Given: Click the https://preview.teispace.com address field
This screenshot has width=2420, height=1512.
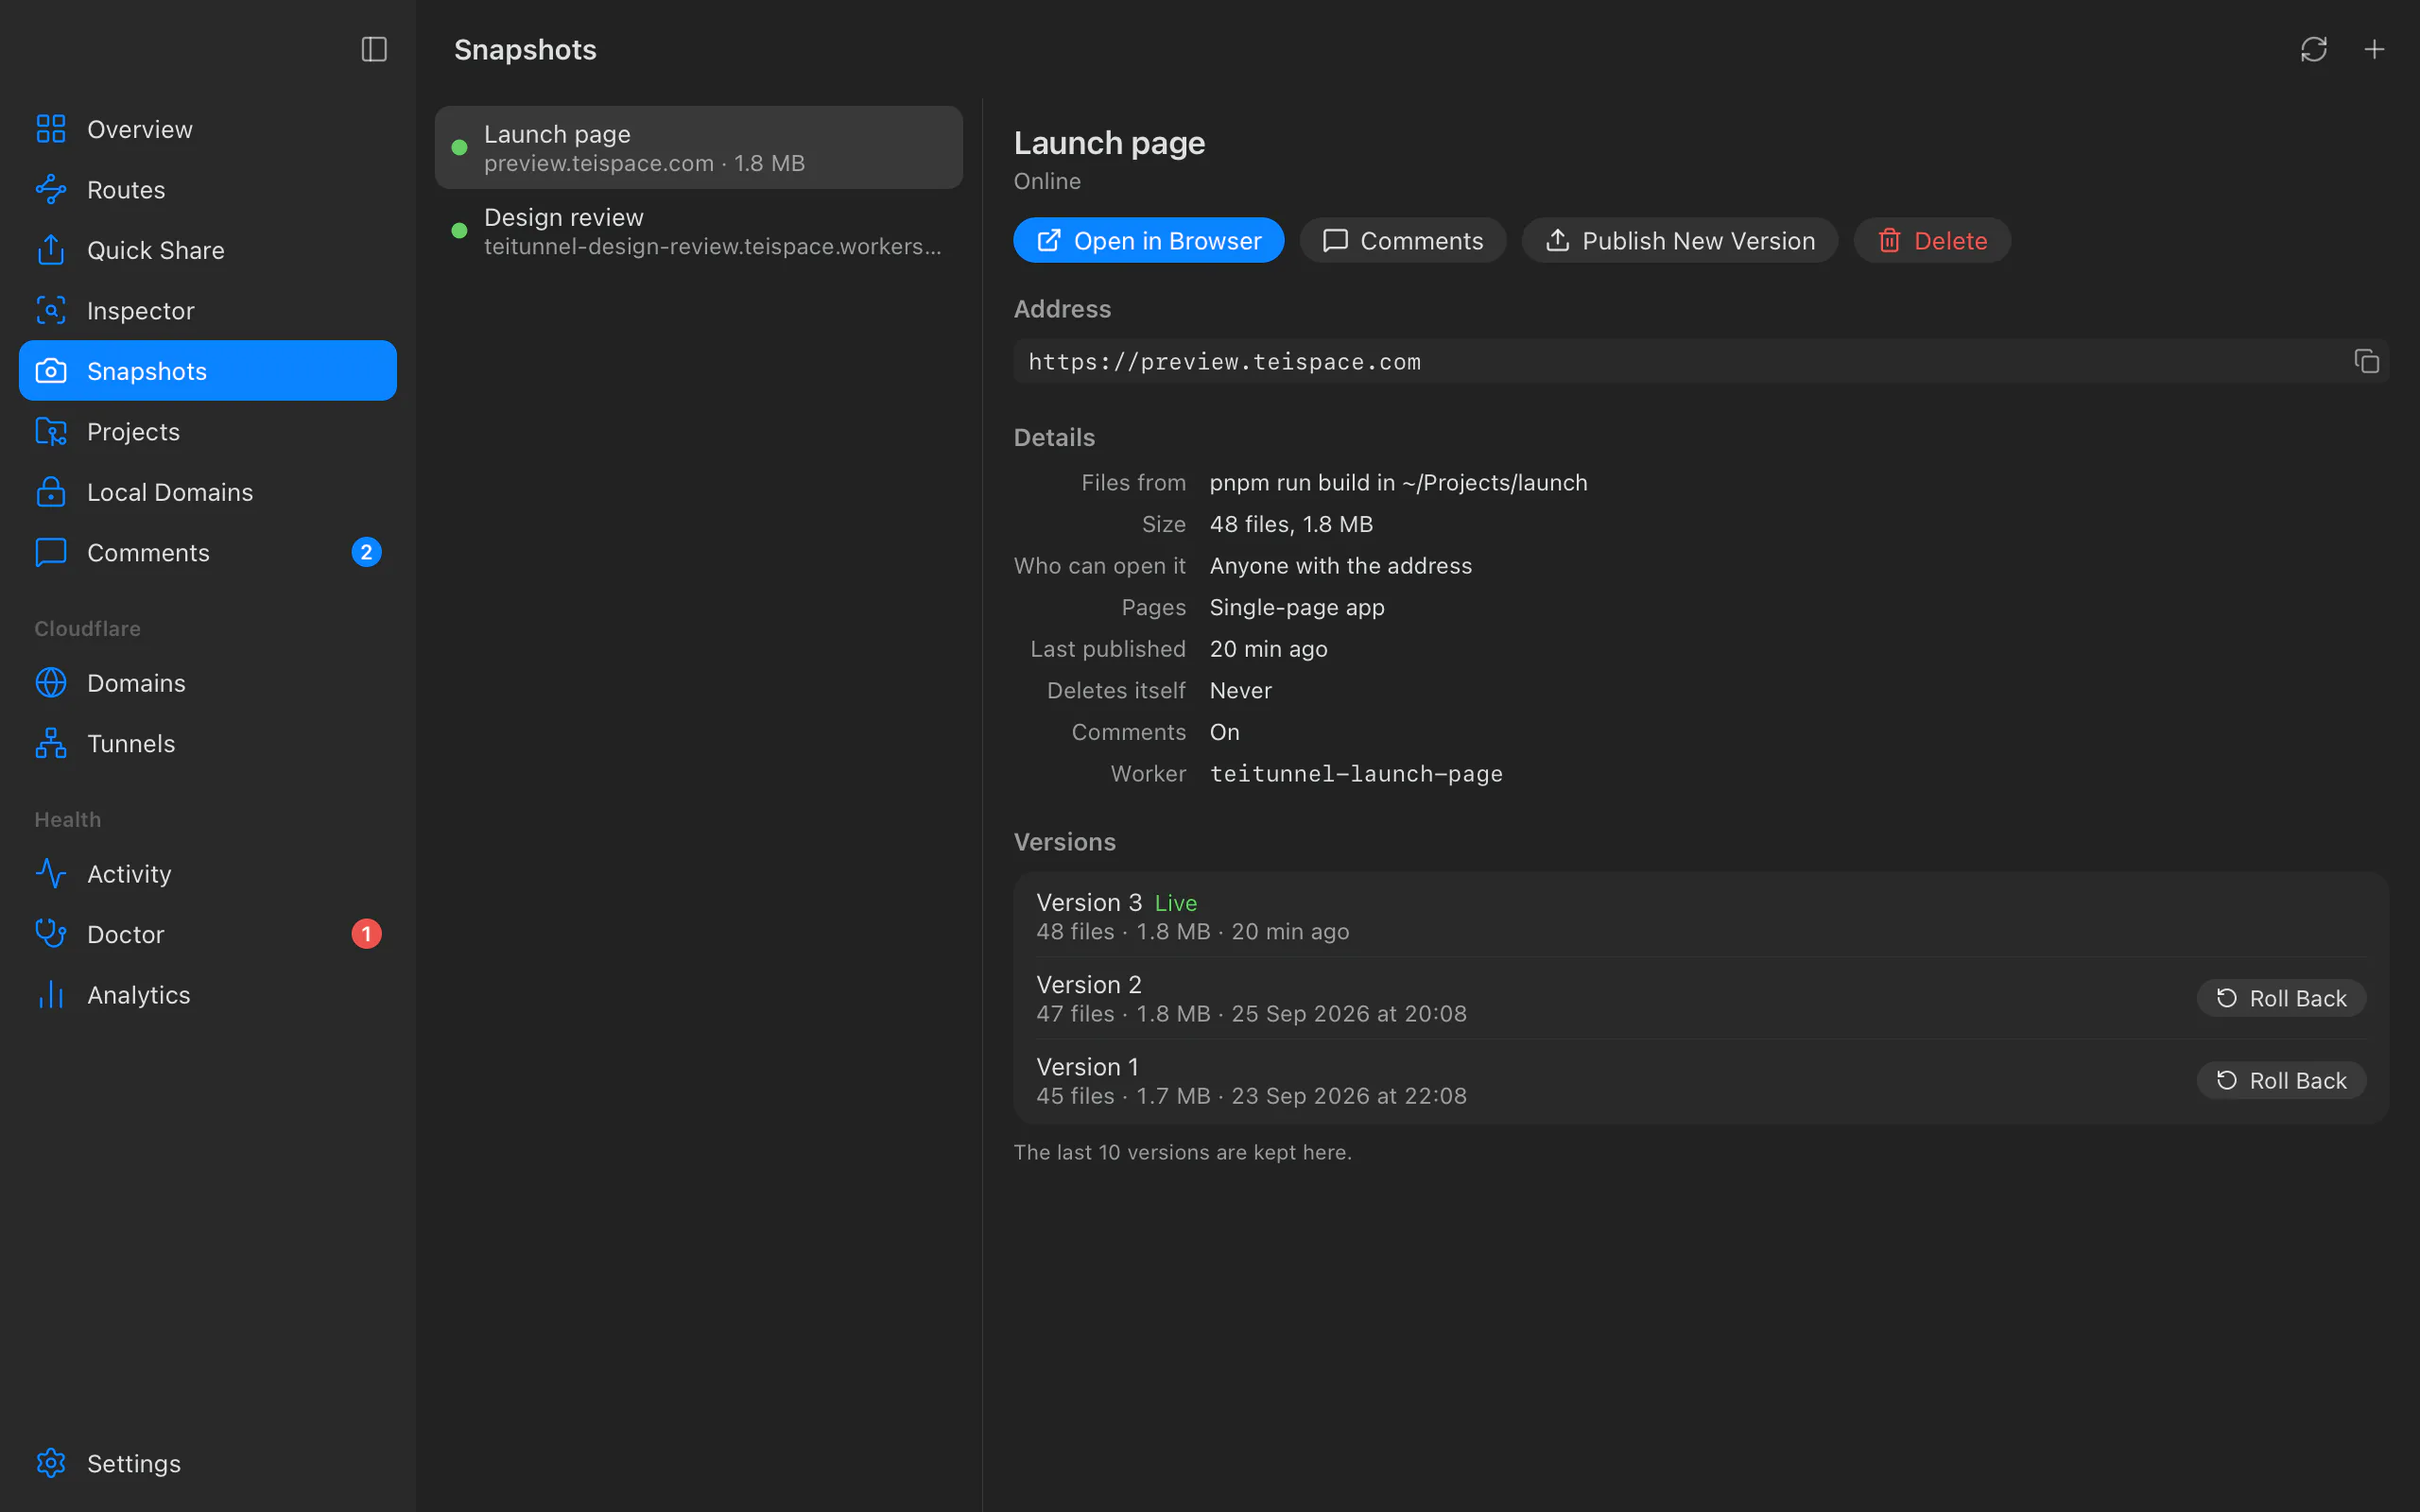Looking at the screenshot, I should 1700,361.
